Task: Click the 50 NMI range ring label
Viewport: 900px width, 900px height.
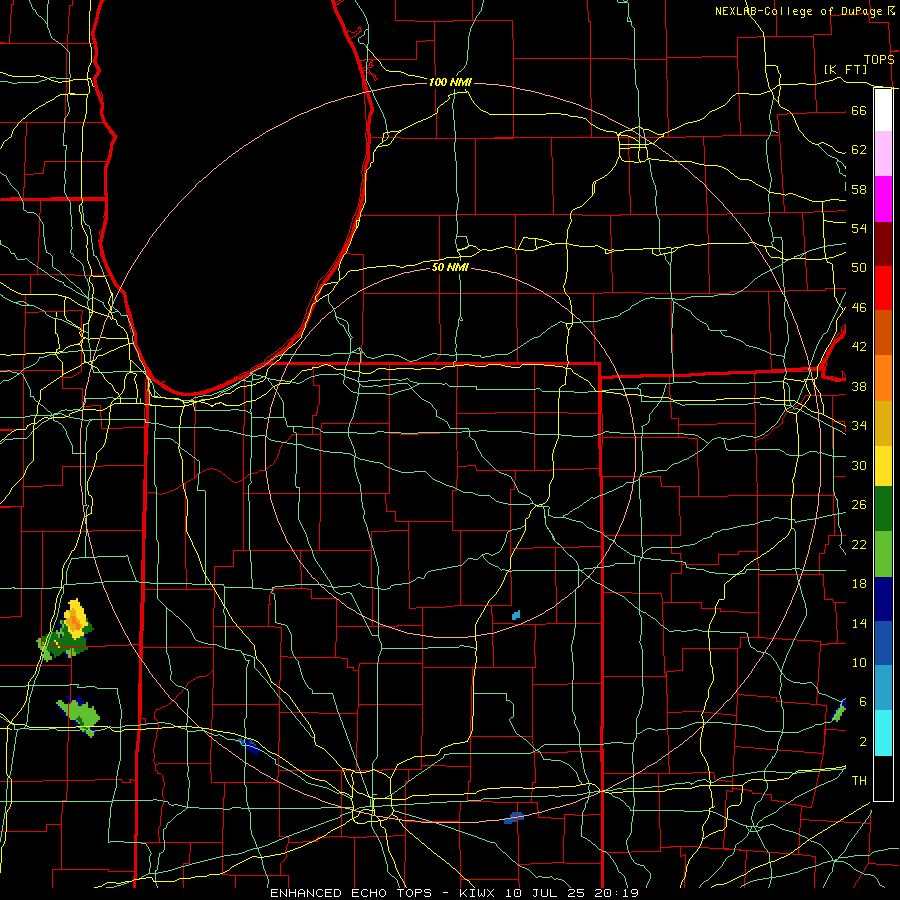Action: (x=450, y=267)
